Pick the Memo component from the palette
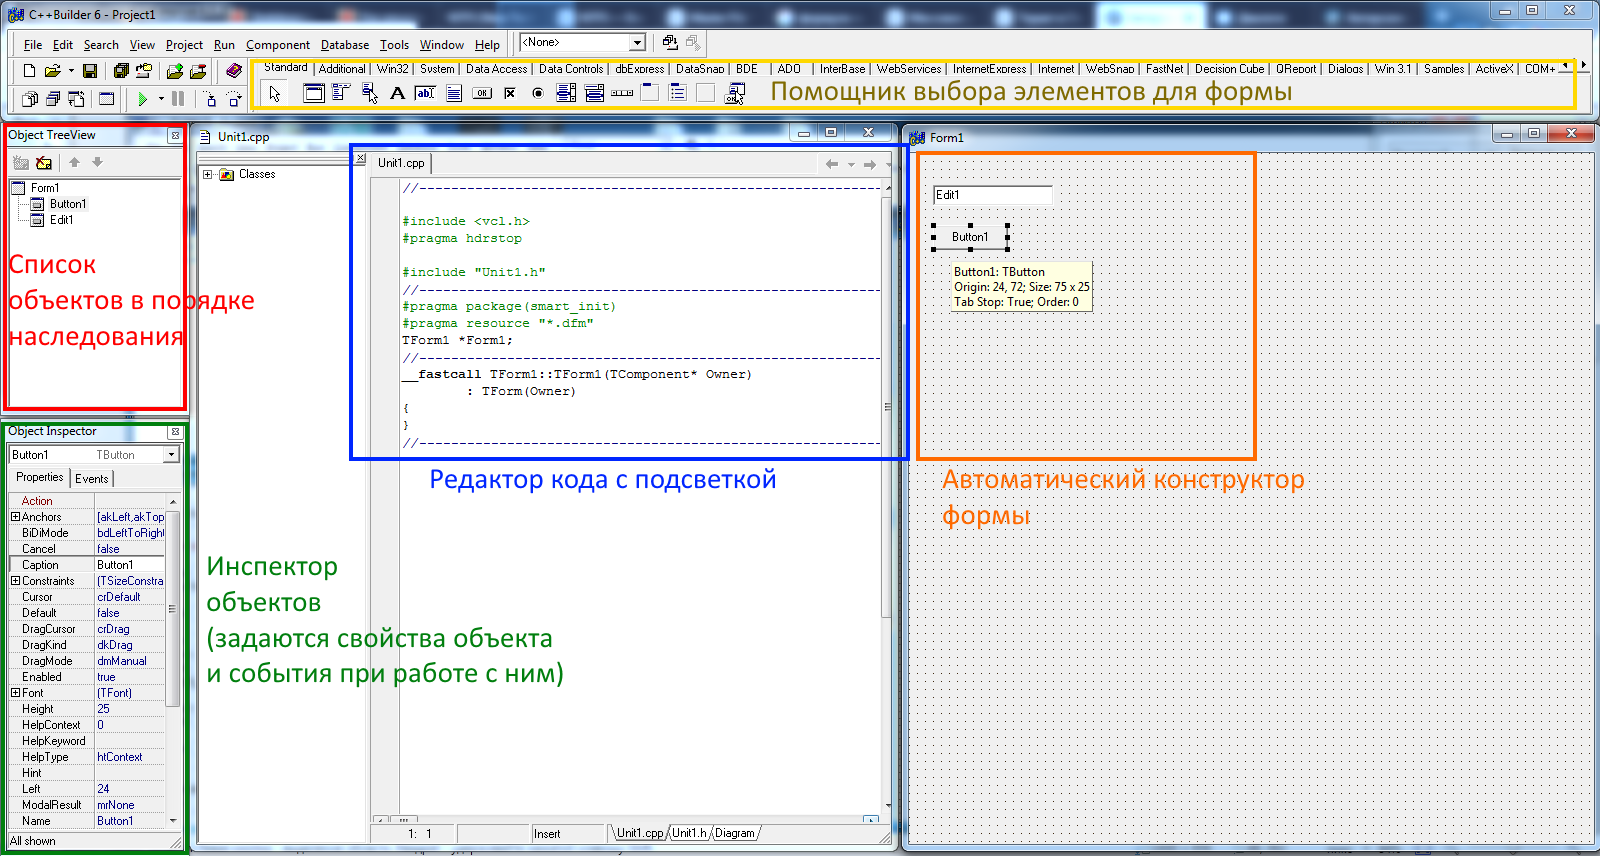 (x=453, y=93)
